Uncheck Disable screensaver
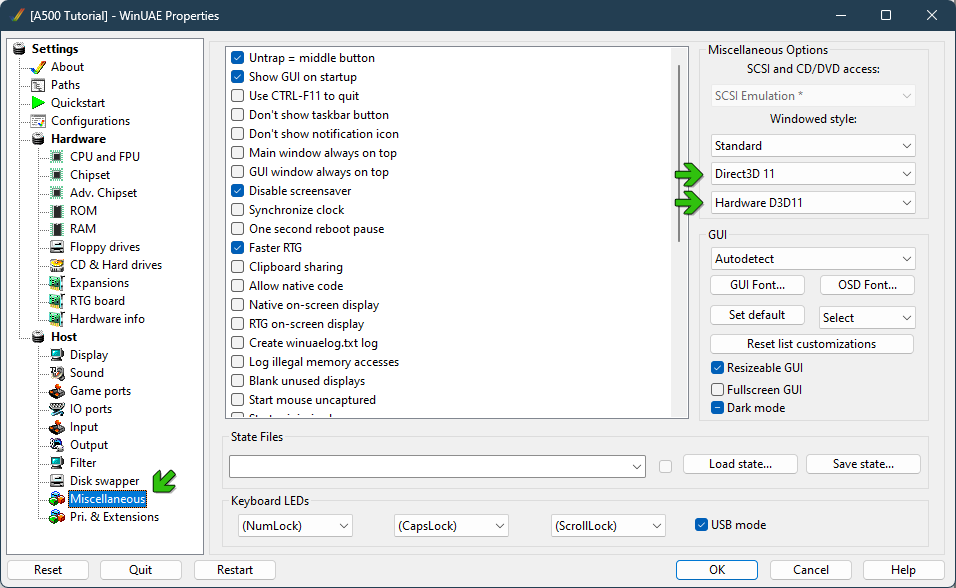The width and height of the screenshot is (956, 588). (x=238, y=191)
